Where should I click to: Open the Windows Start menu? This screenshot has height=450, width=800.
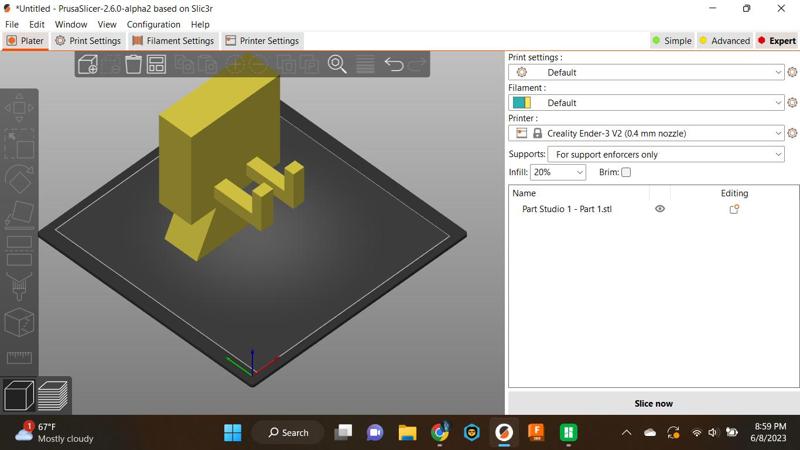coord(233,433)
